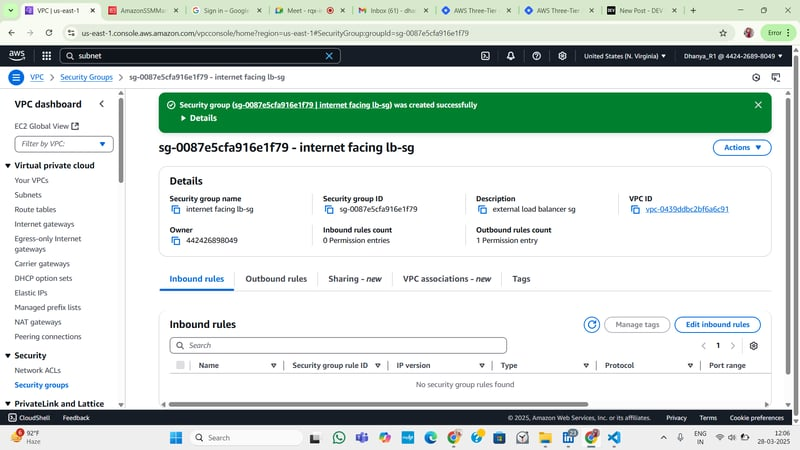Copy the security group ID
This screenshot has width=800, height=450.
click(329, 209)
